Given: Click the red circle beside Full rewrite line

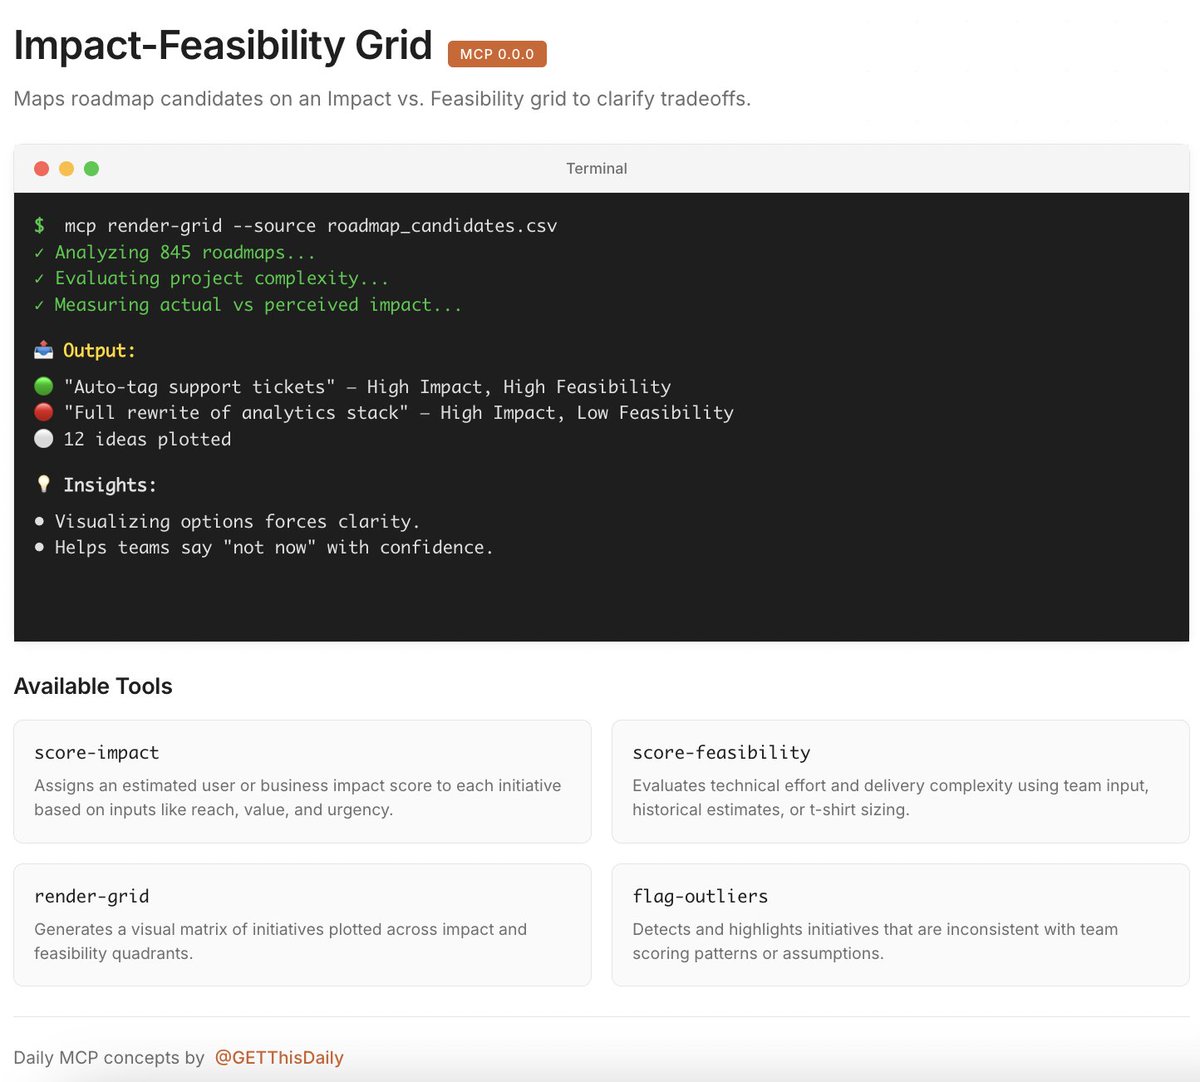Looking at the screenshot, I should click(x=43, y=412).
